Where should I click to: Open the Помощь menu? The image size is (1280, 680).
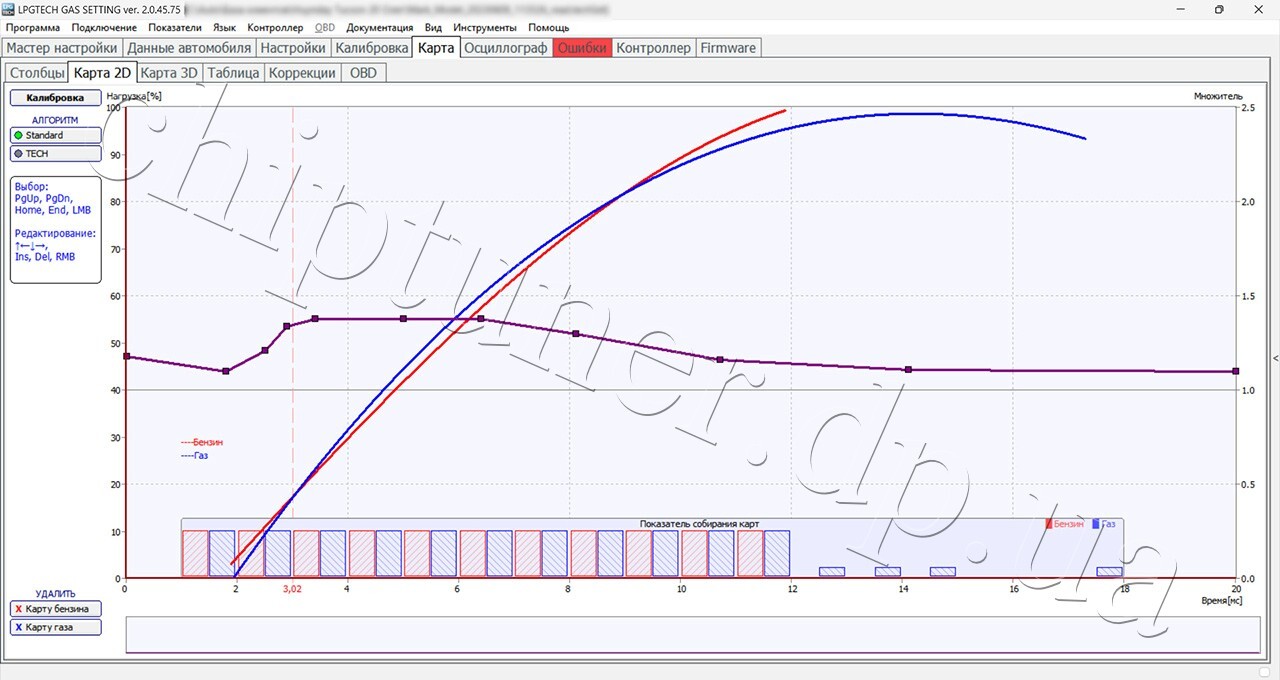548,27
